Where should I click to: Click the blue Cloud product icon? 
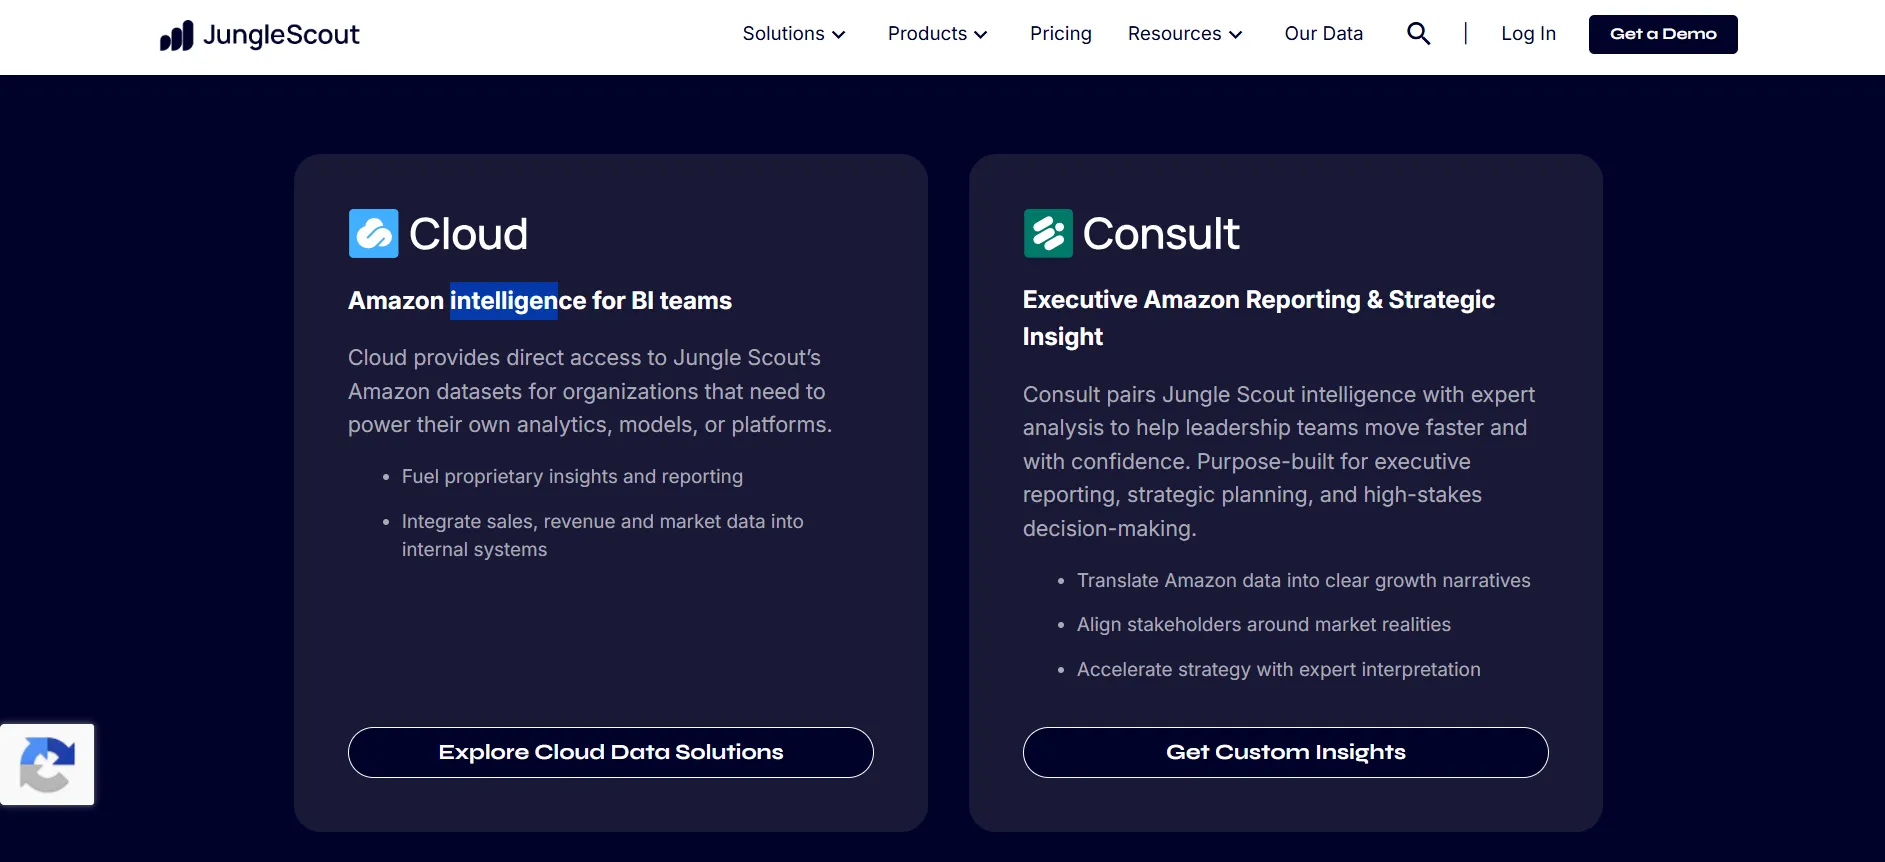373,233
